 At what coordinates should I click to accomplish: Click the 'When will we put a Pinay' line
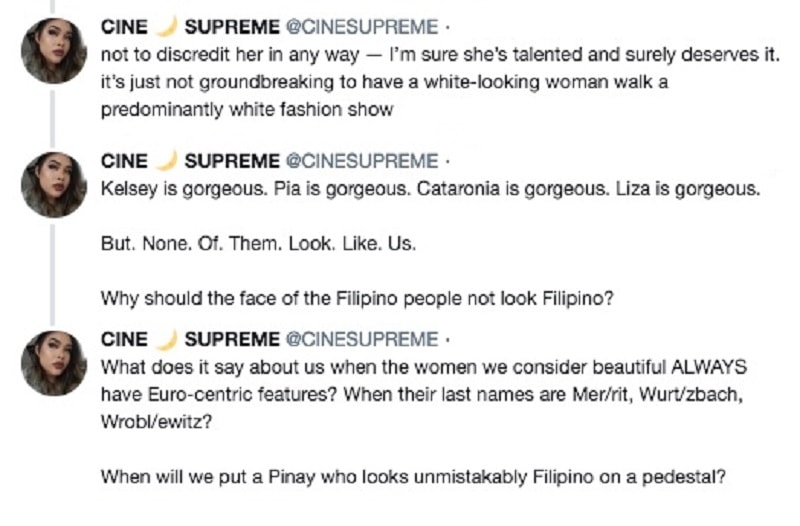pyautogui.click(x=413, y=477)
